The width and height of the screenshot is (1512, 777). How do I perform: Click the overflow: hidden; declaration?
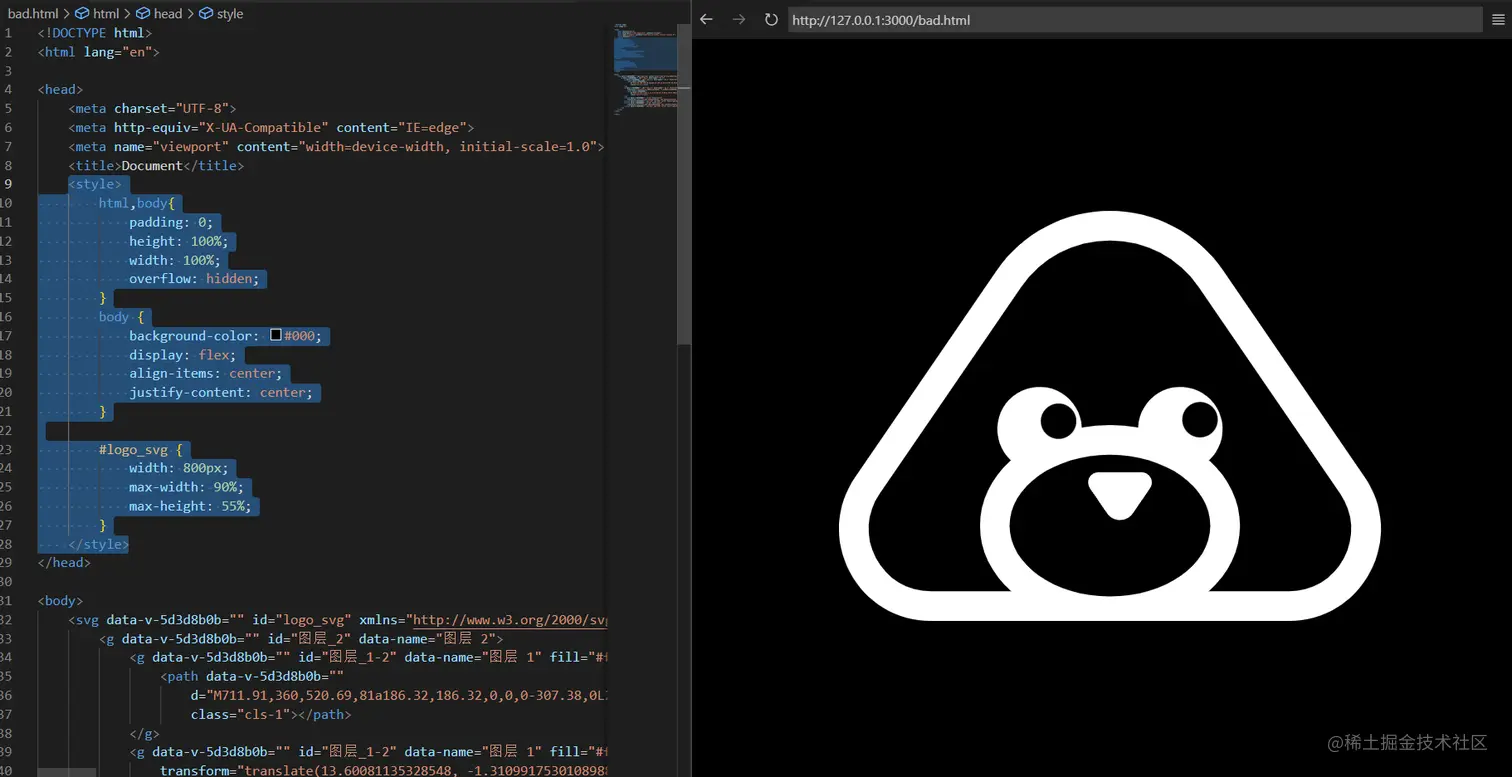[194, 279]
